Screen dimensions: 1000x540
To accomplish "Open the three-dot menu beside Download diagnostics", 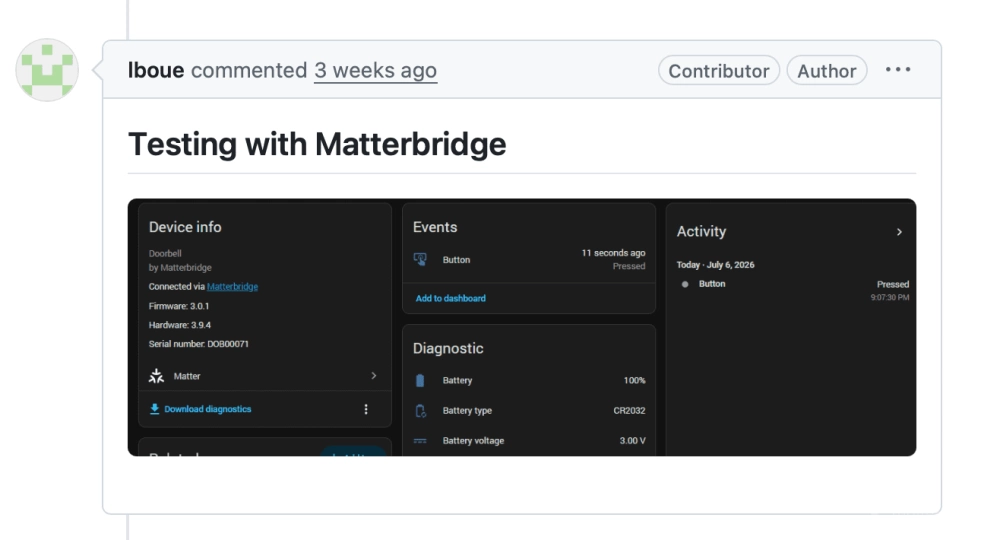I will point(366,409).
